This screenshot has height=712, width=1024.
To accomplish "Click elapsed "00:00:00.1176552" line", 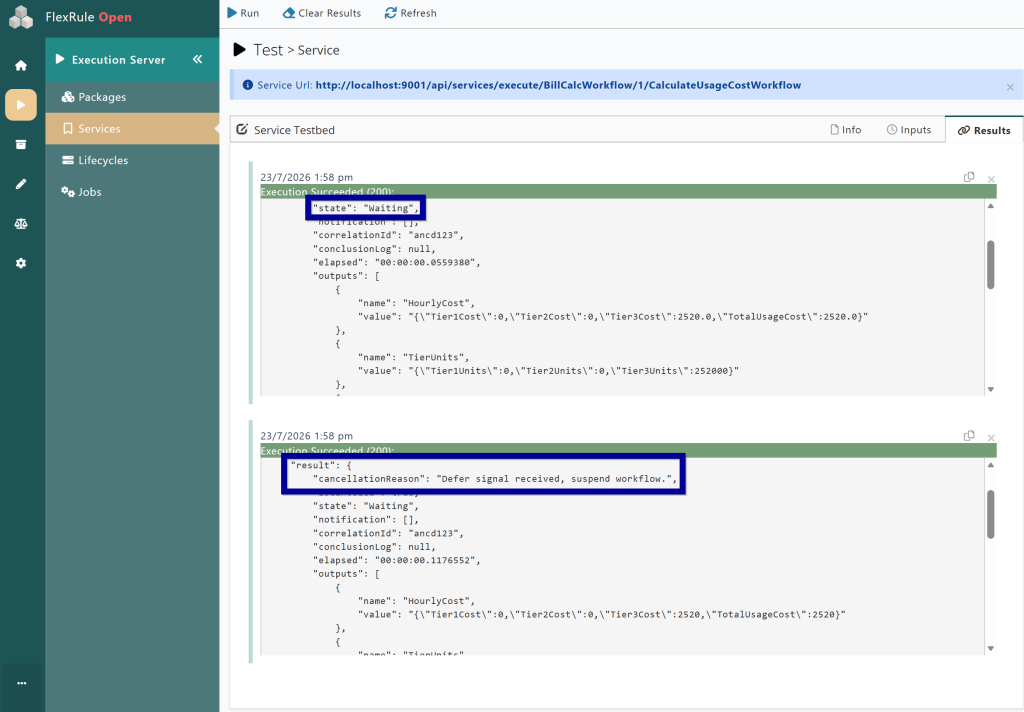I will click(396, 560).
